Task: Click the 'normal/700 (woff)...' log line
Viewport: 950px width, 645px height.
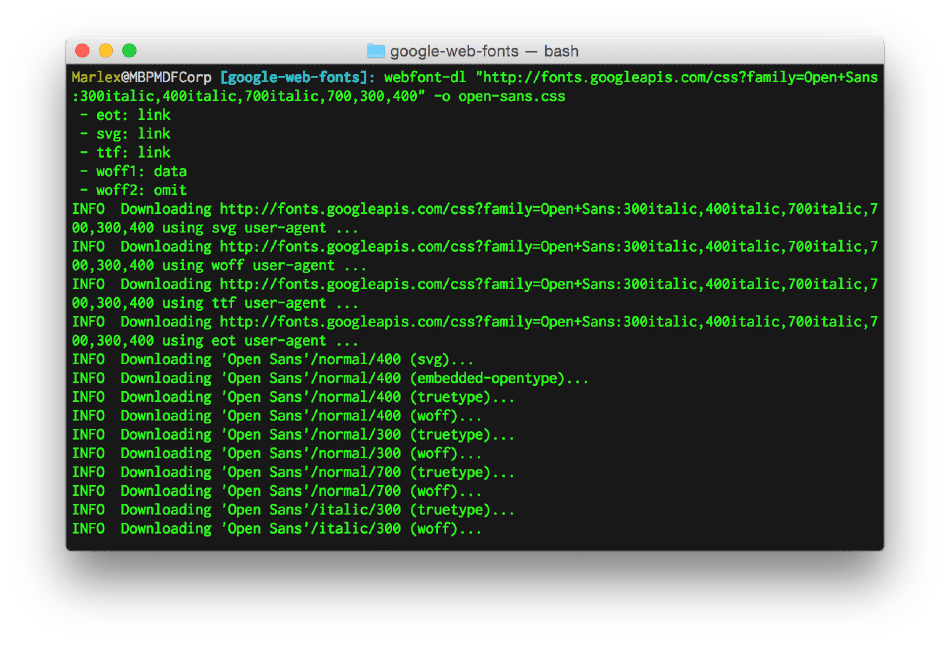Action: pyautogui.click(x=277, y=491)
